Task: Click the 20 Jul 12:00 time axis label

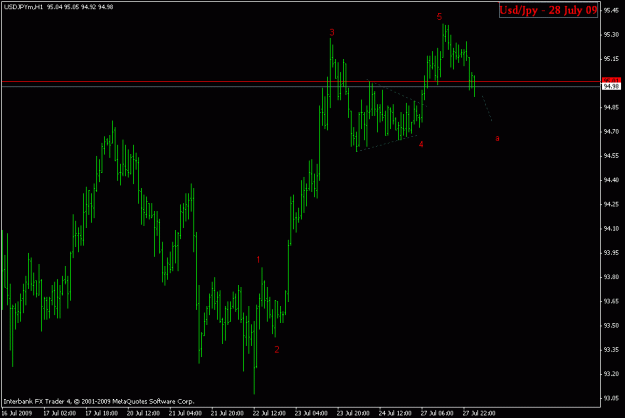Action: click(143, 413)
